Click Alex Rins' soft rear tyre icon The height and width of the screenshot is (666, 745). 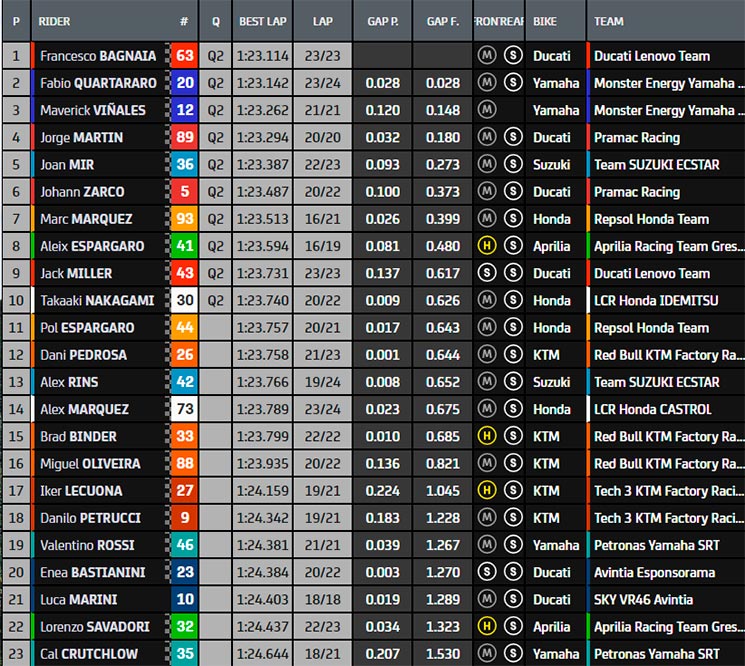pos(513,381)
